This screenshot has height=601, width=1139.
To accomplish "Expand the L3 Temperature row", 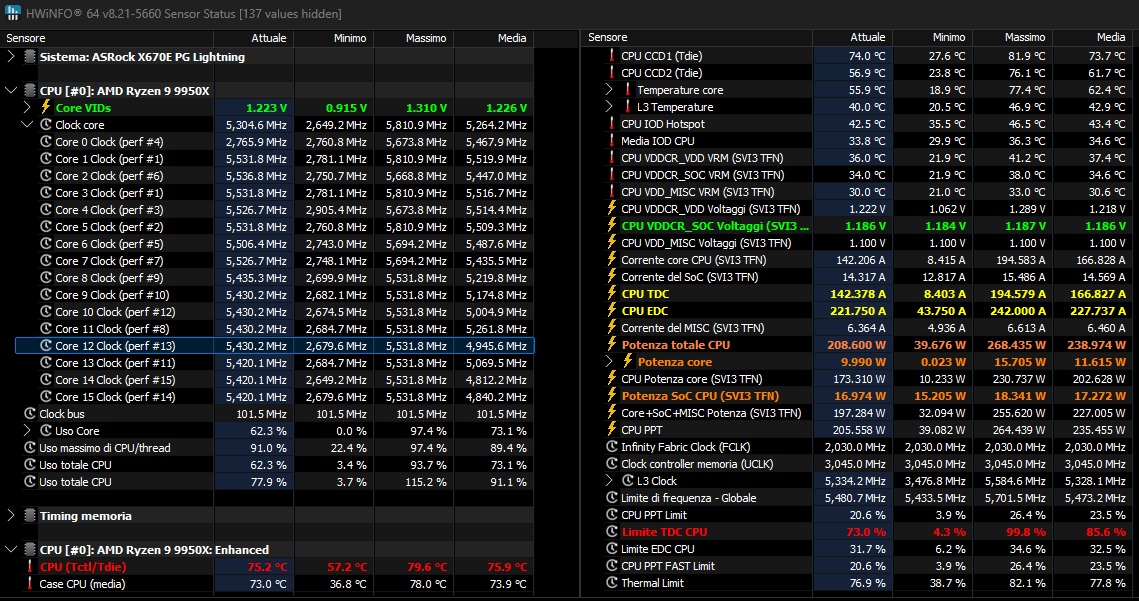I will tap(609, 107).
